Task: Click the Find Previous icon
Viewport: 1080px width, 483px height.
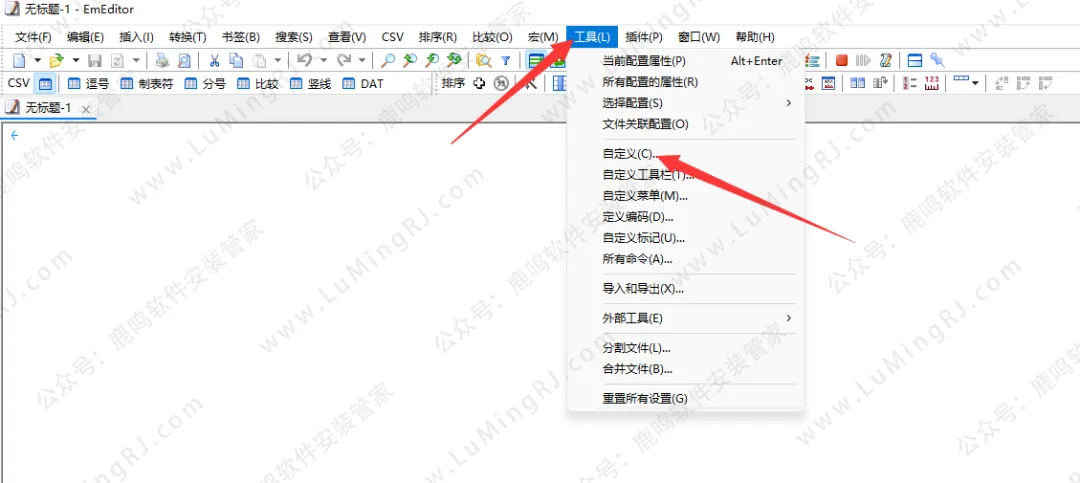Action: (x=410, y=61)
